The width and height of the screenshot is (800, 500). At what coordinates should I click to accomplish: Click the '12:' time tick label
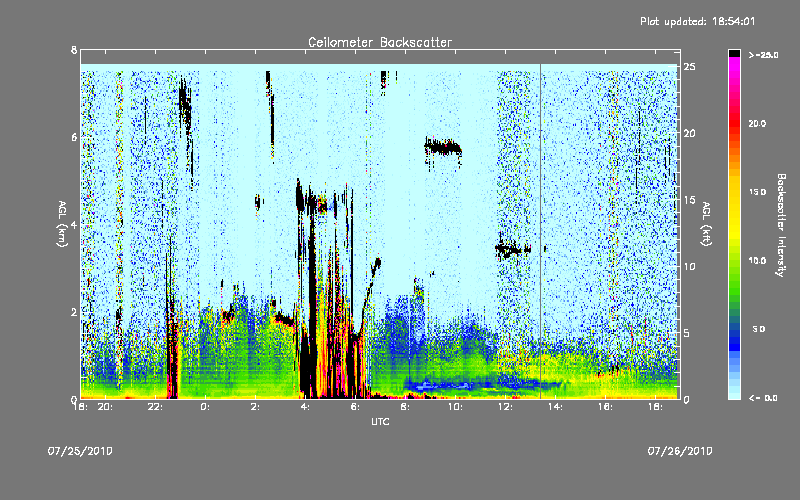[x=505, y=407]
